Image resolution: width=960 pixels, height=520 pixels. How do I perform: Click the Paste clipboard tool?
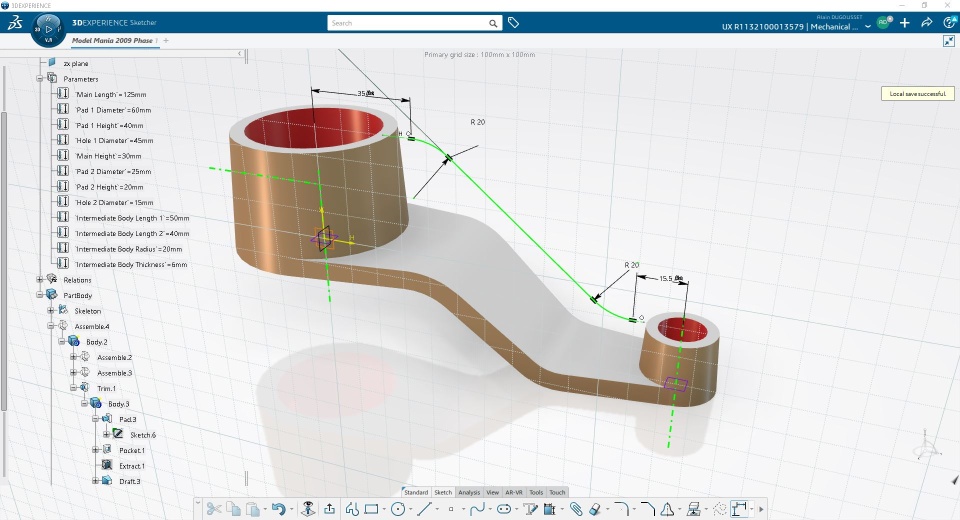click(253, 509)
